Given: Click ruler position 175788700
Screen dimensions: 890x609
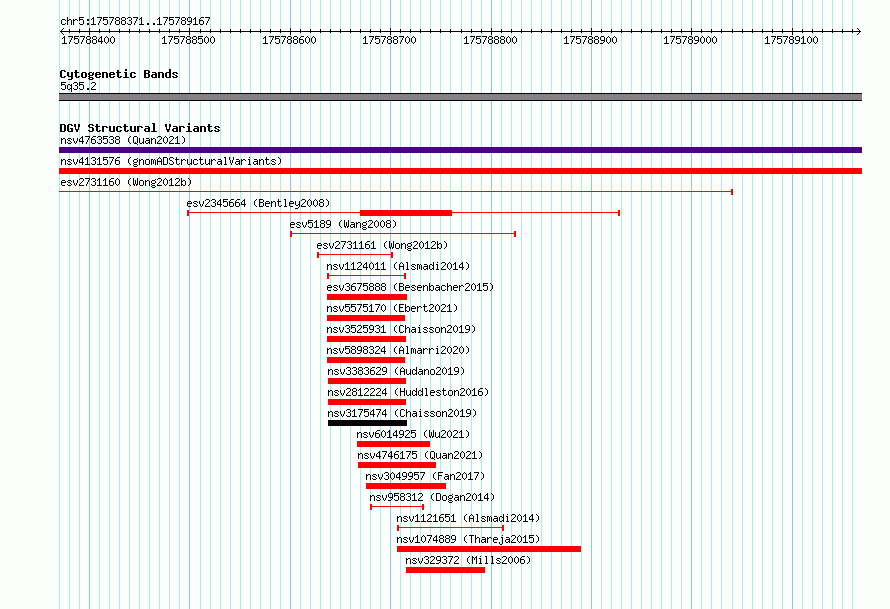Looking at the screenshot, I should [x=389, y=40].
